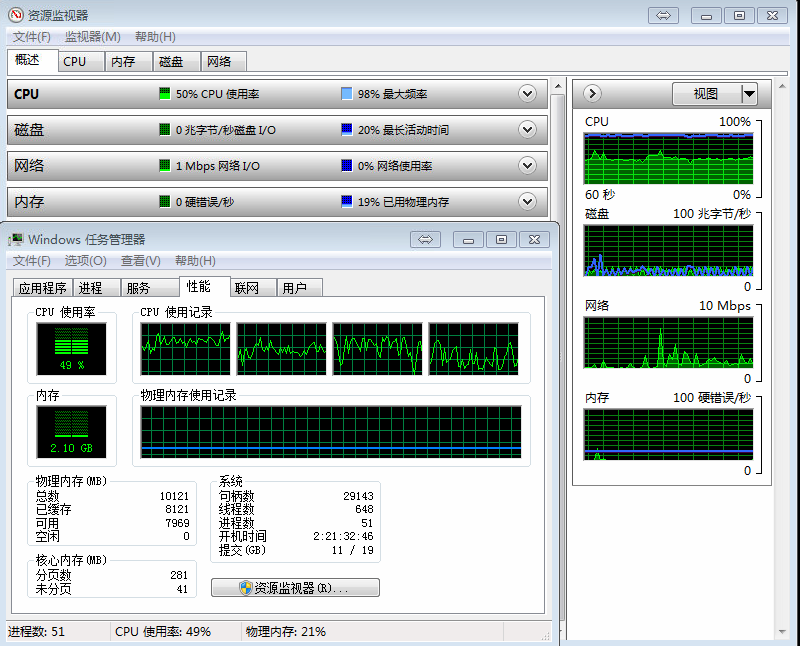Viewport: 800px width, 646px height.
Task: Switch to the 进程 tab in Task Manager
Action: 96,288
